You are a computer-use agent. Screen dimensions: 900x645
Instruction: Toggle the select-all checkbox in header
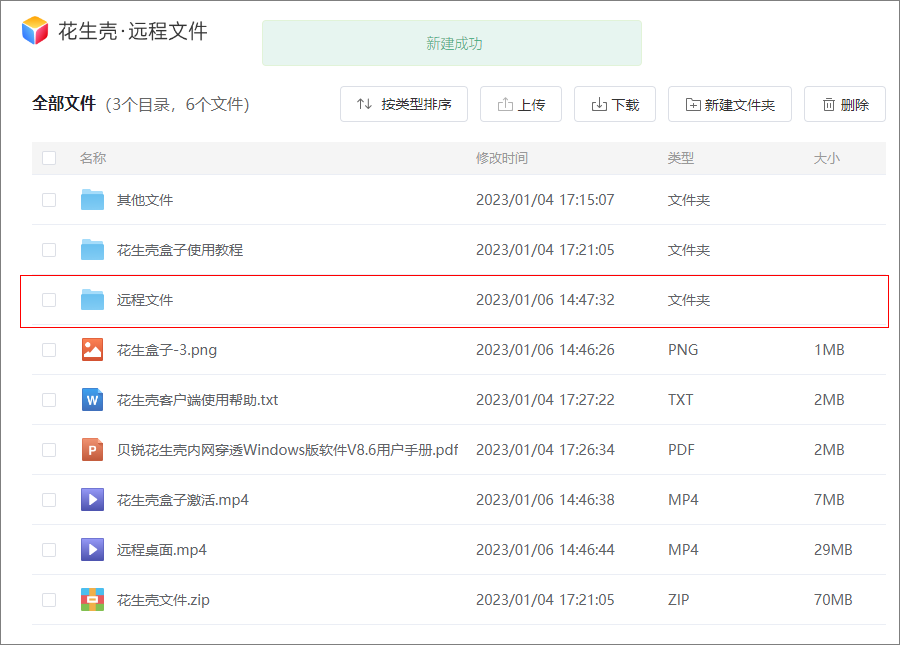[x=49, y=158]
